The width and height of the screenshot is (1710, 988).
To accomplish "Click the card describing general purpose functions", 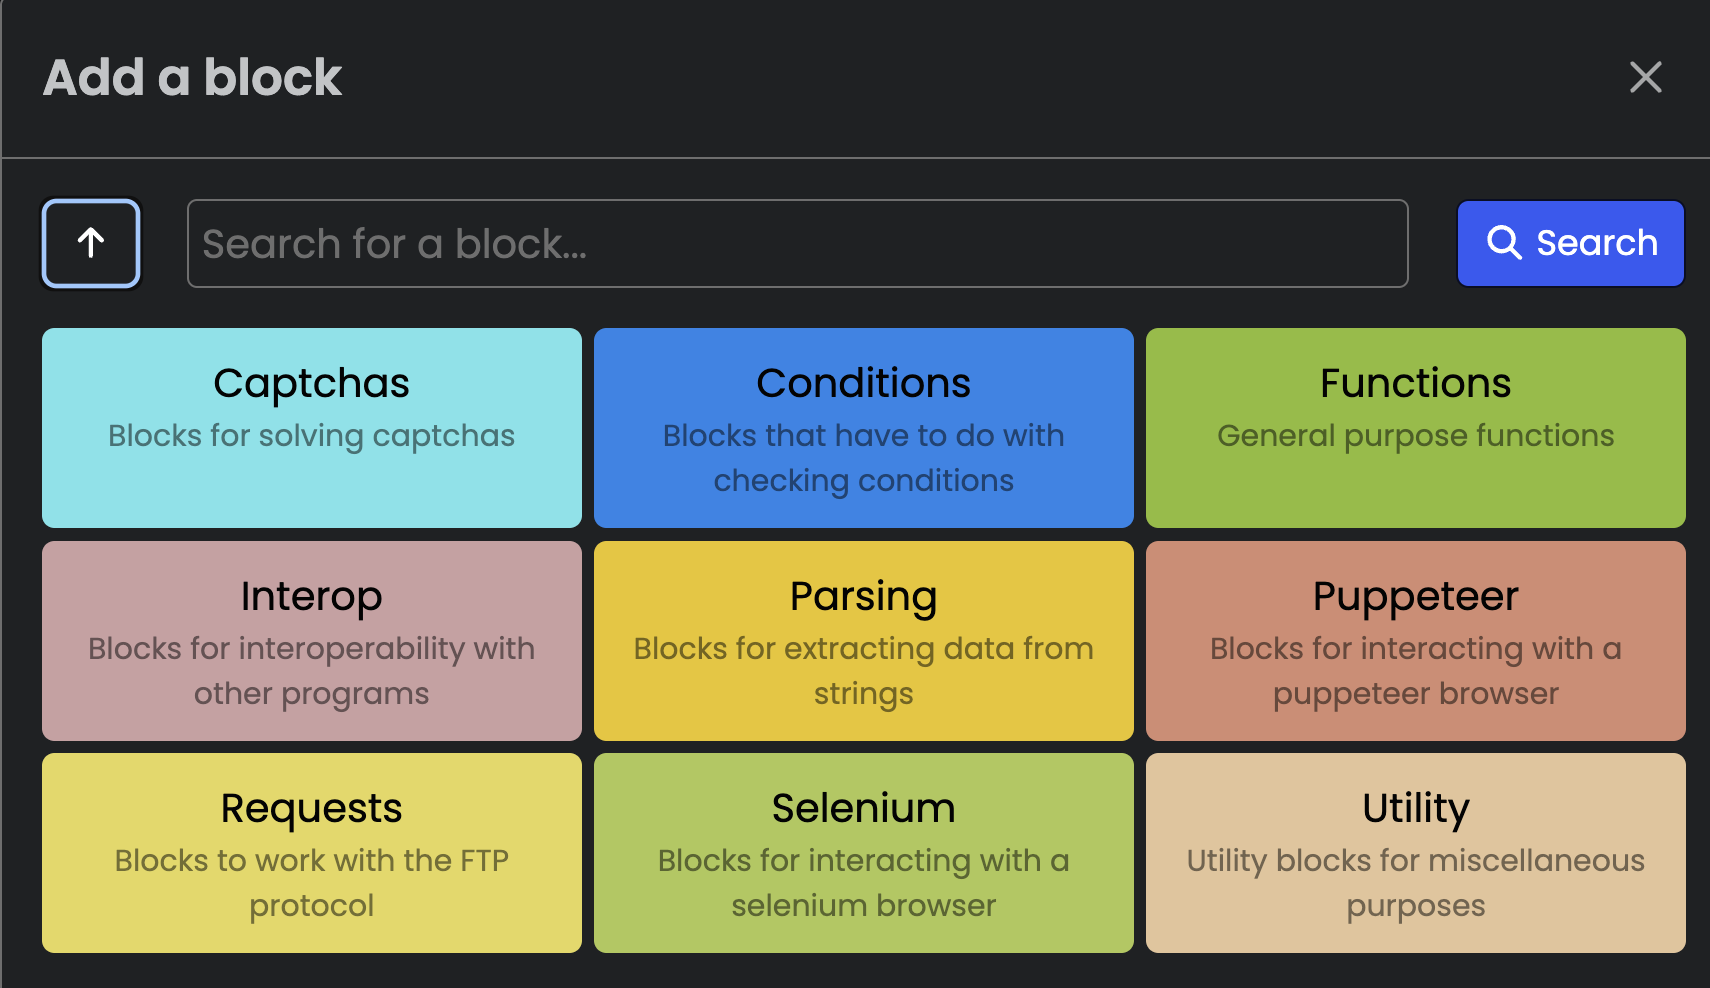I will tap(1415, 428).
